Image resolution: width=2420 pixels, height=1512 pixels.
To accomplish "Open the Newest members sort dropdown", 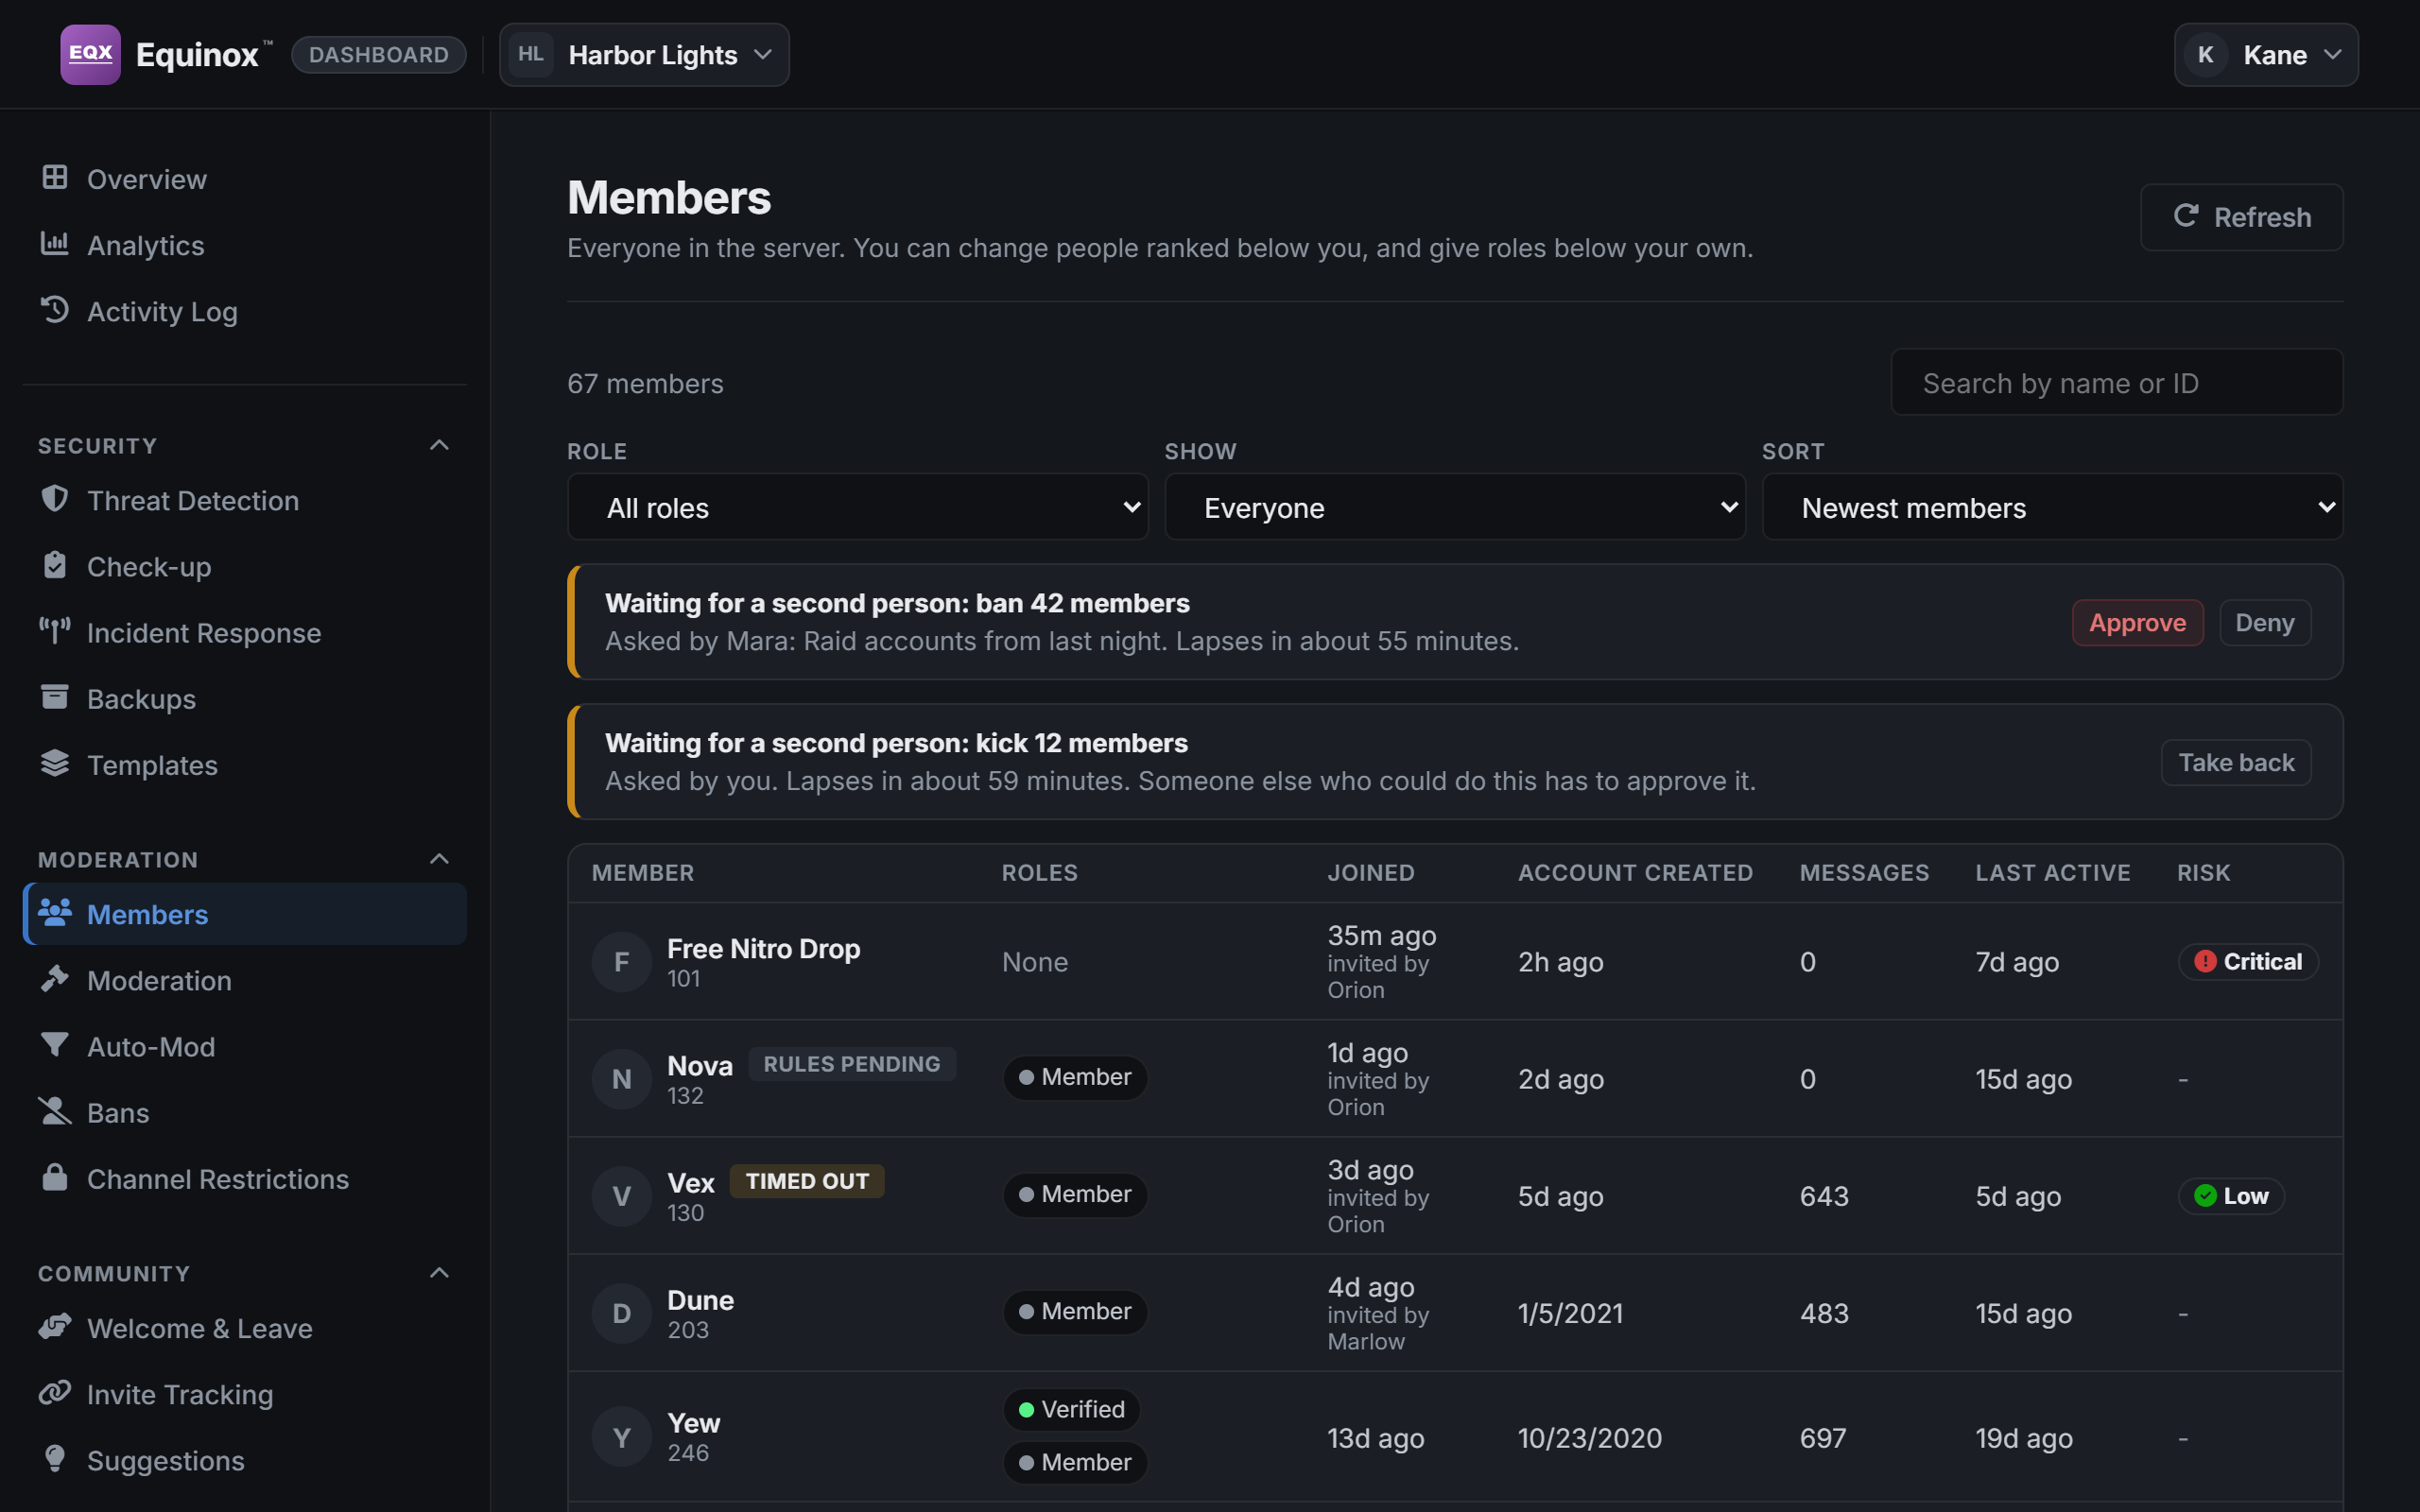I will click(x=2051, y=507).
